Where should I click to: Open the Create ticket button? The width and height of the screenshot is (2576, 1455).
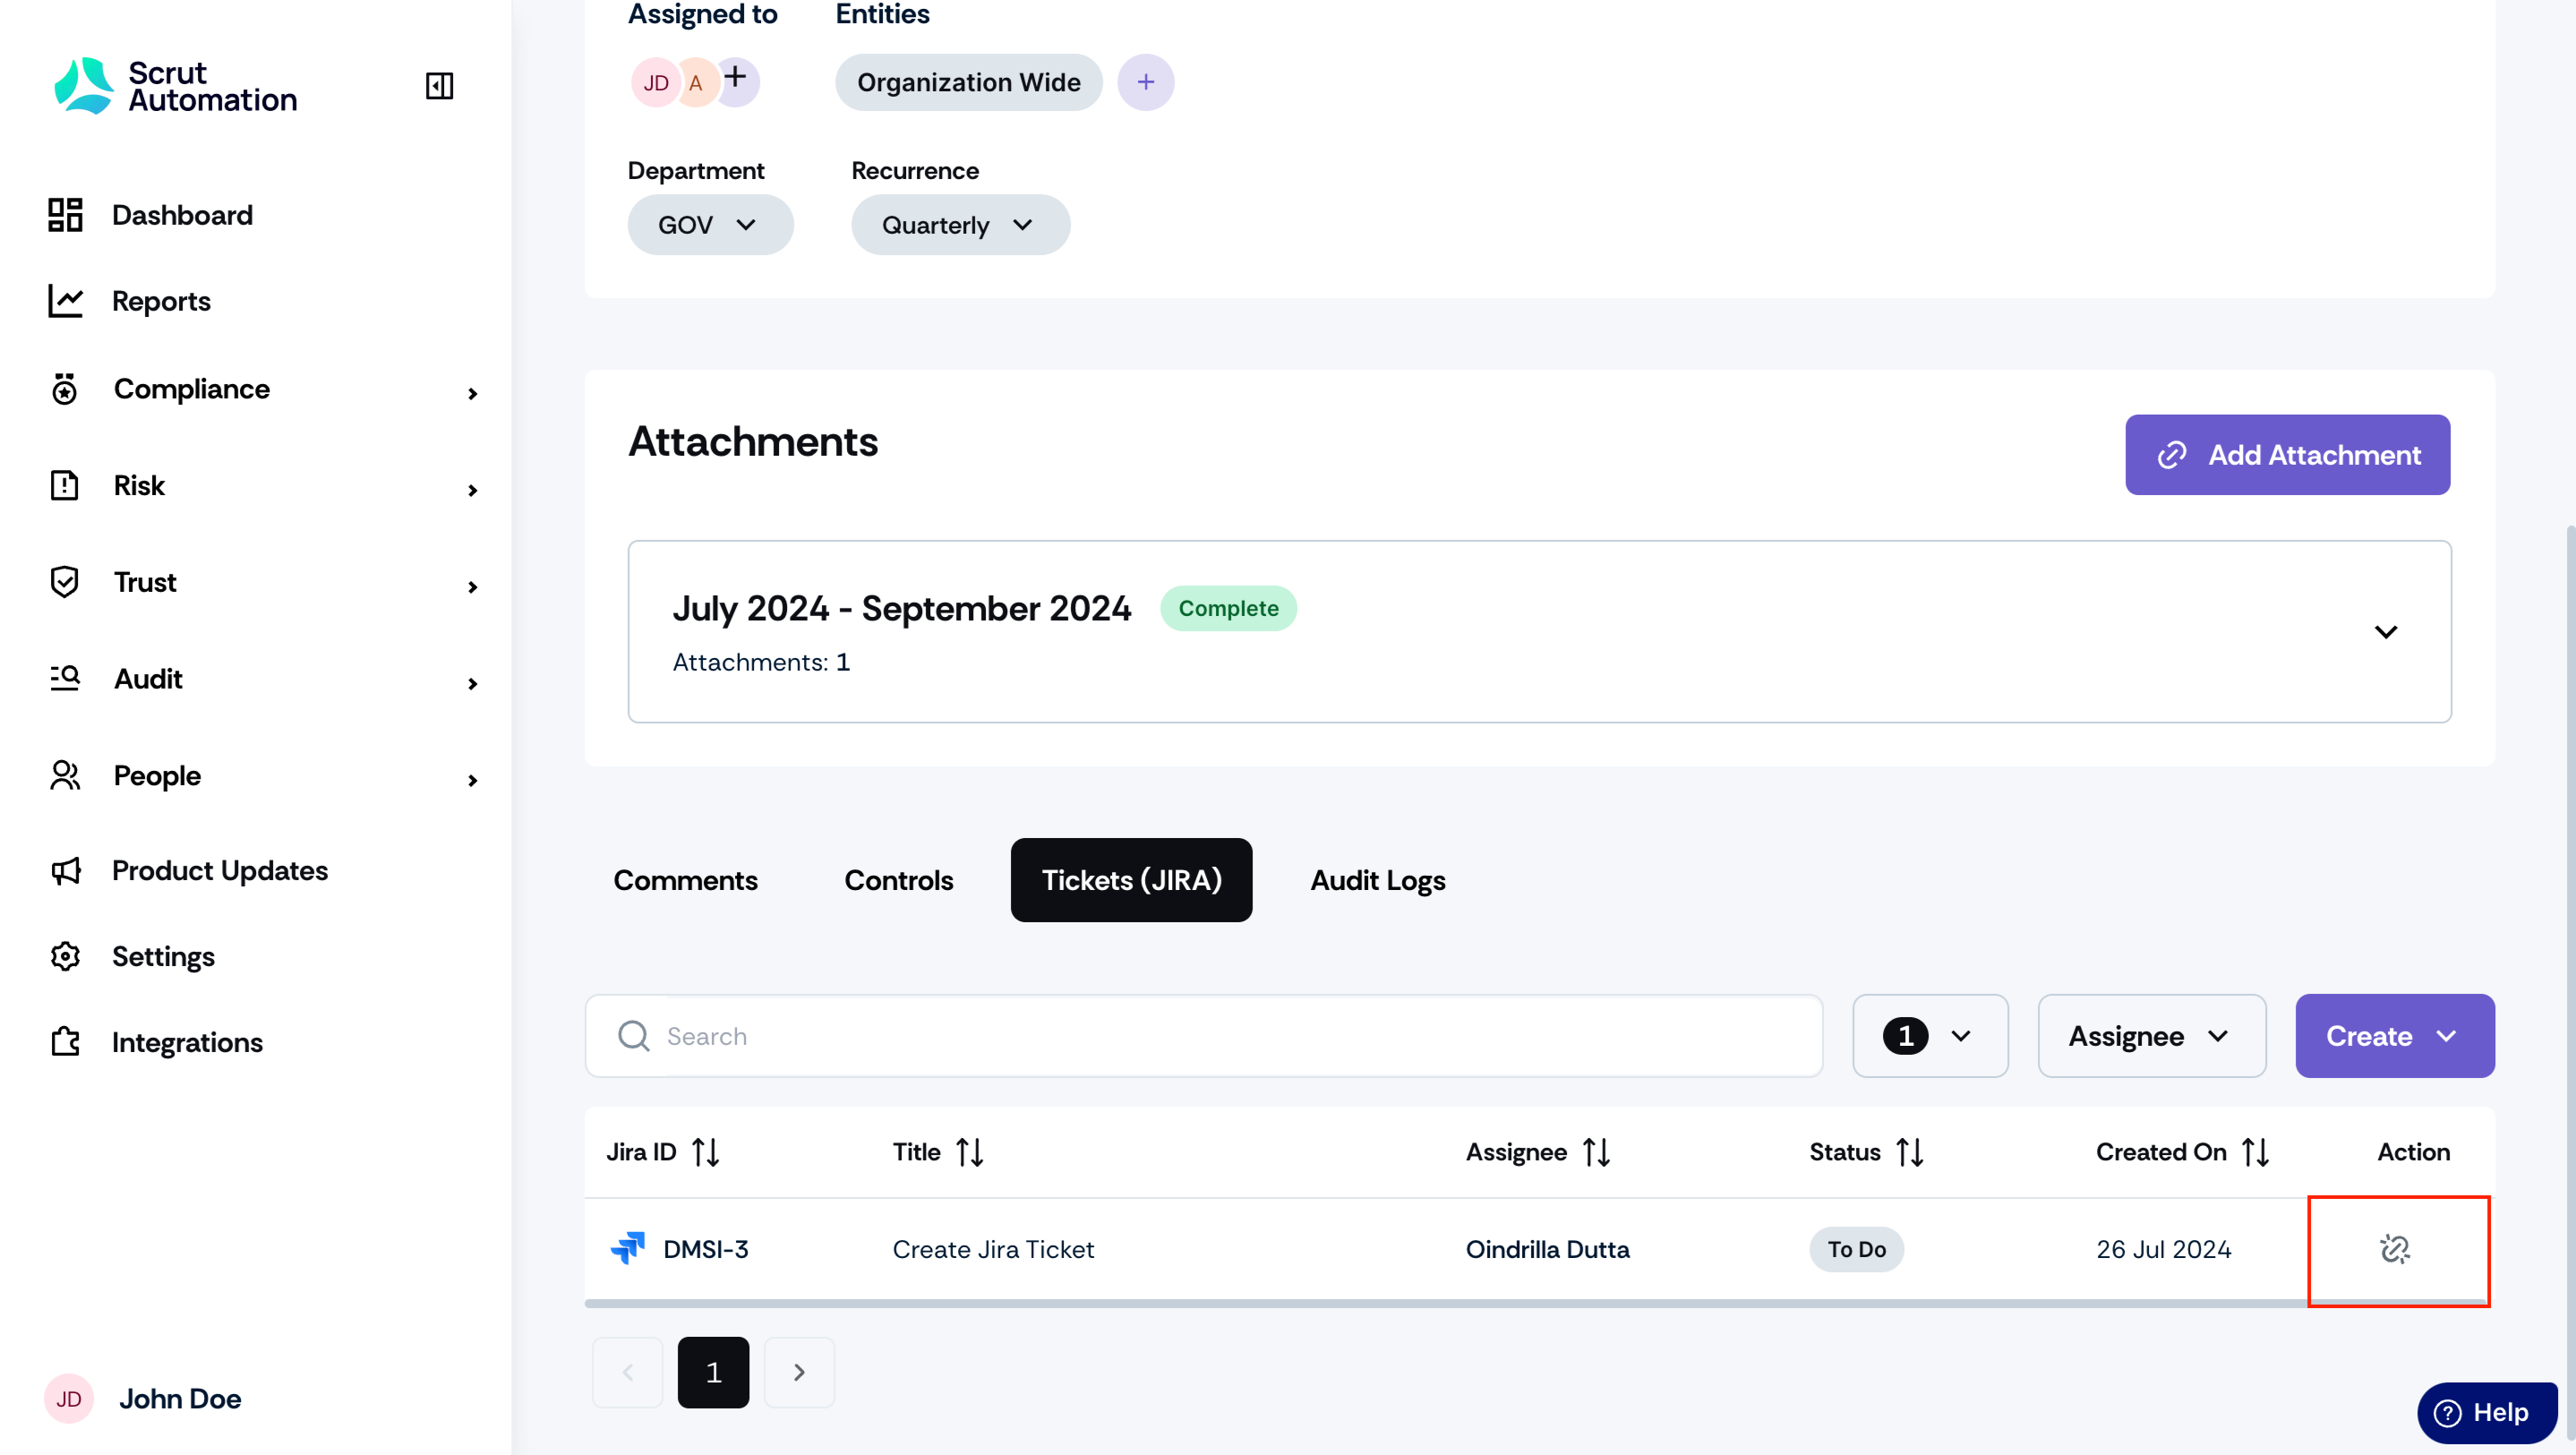tap(2394, 1036)
